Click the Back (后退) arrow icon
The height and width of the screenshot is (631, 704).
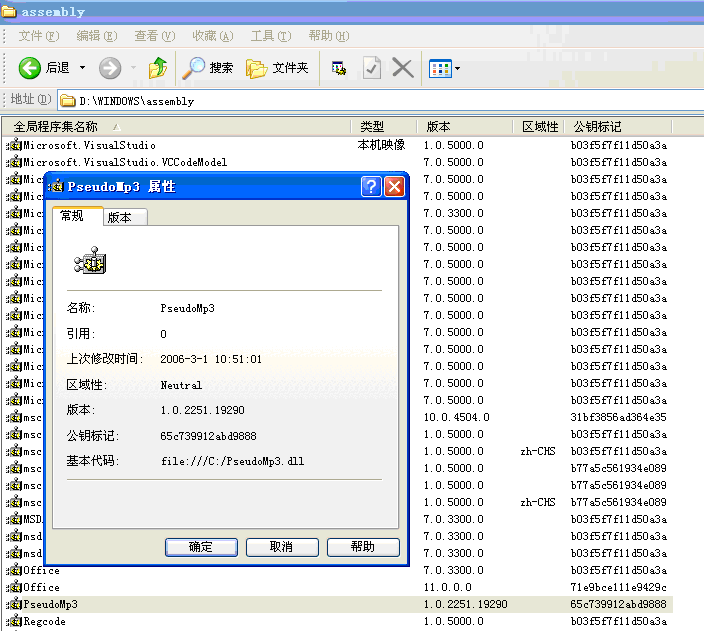pyautogui.click(x=29, y=68)
